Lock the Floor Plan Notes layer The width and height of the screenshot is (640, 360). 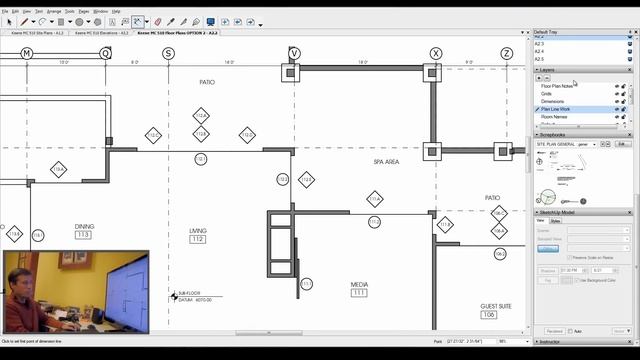tap(624, 86)
